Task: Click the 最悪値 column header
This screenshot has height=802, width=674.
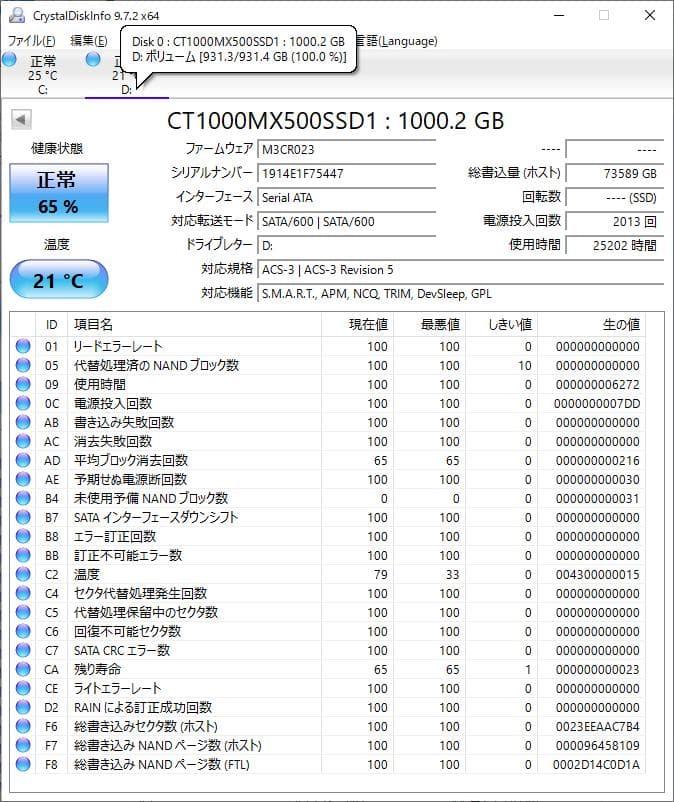Action: tap(430, 324)
